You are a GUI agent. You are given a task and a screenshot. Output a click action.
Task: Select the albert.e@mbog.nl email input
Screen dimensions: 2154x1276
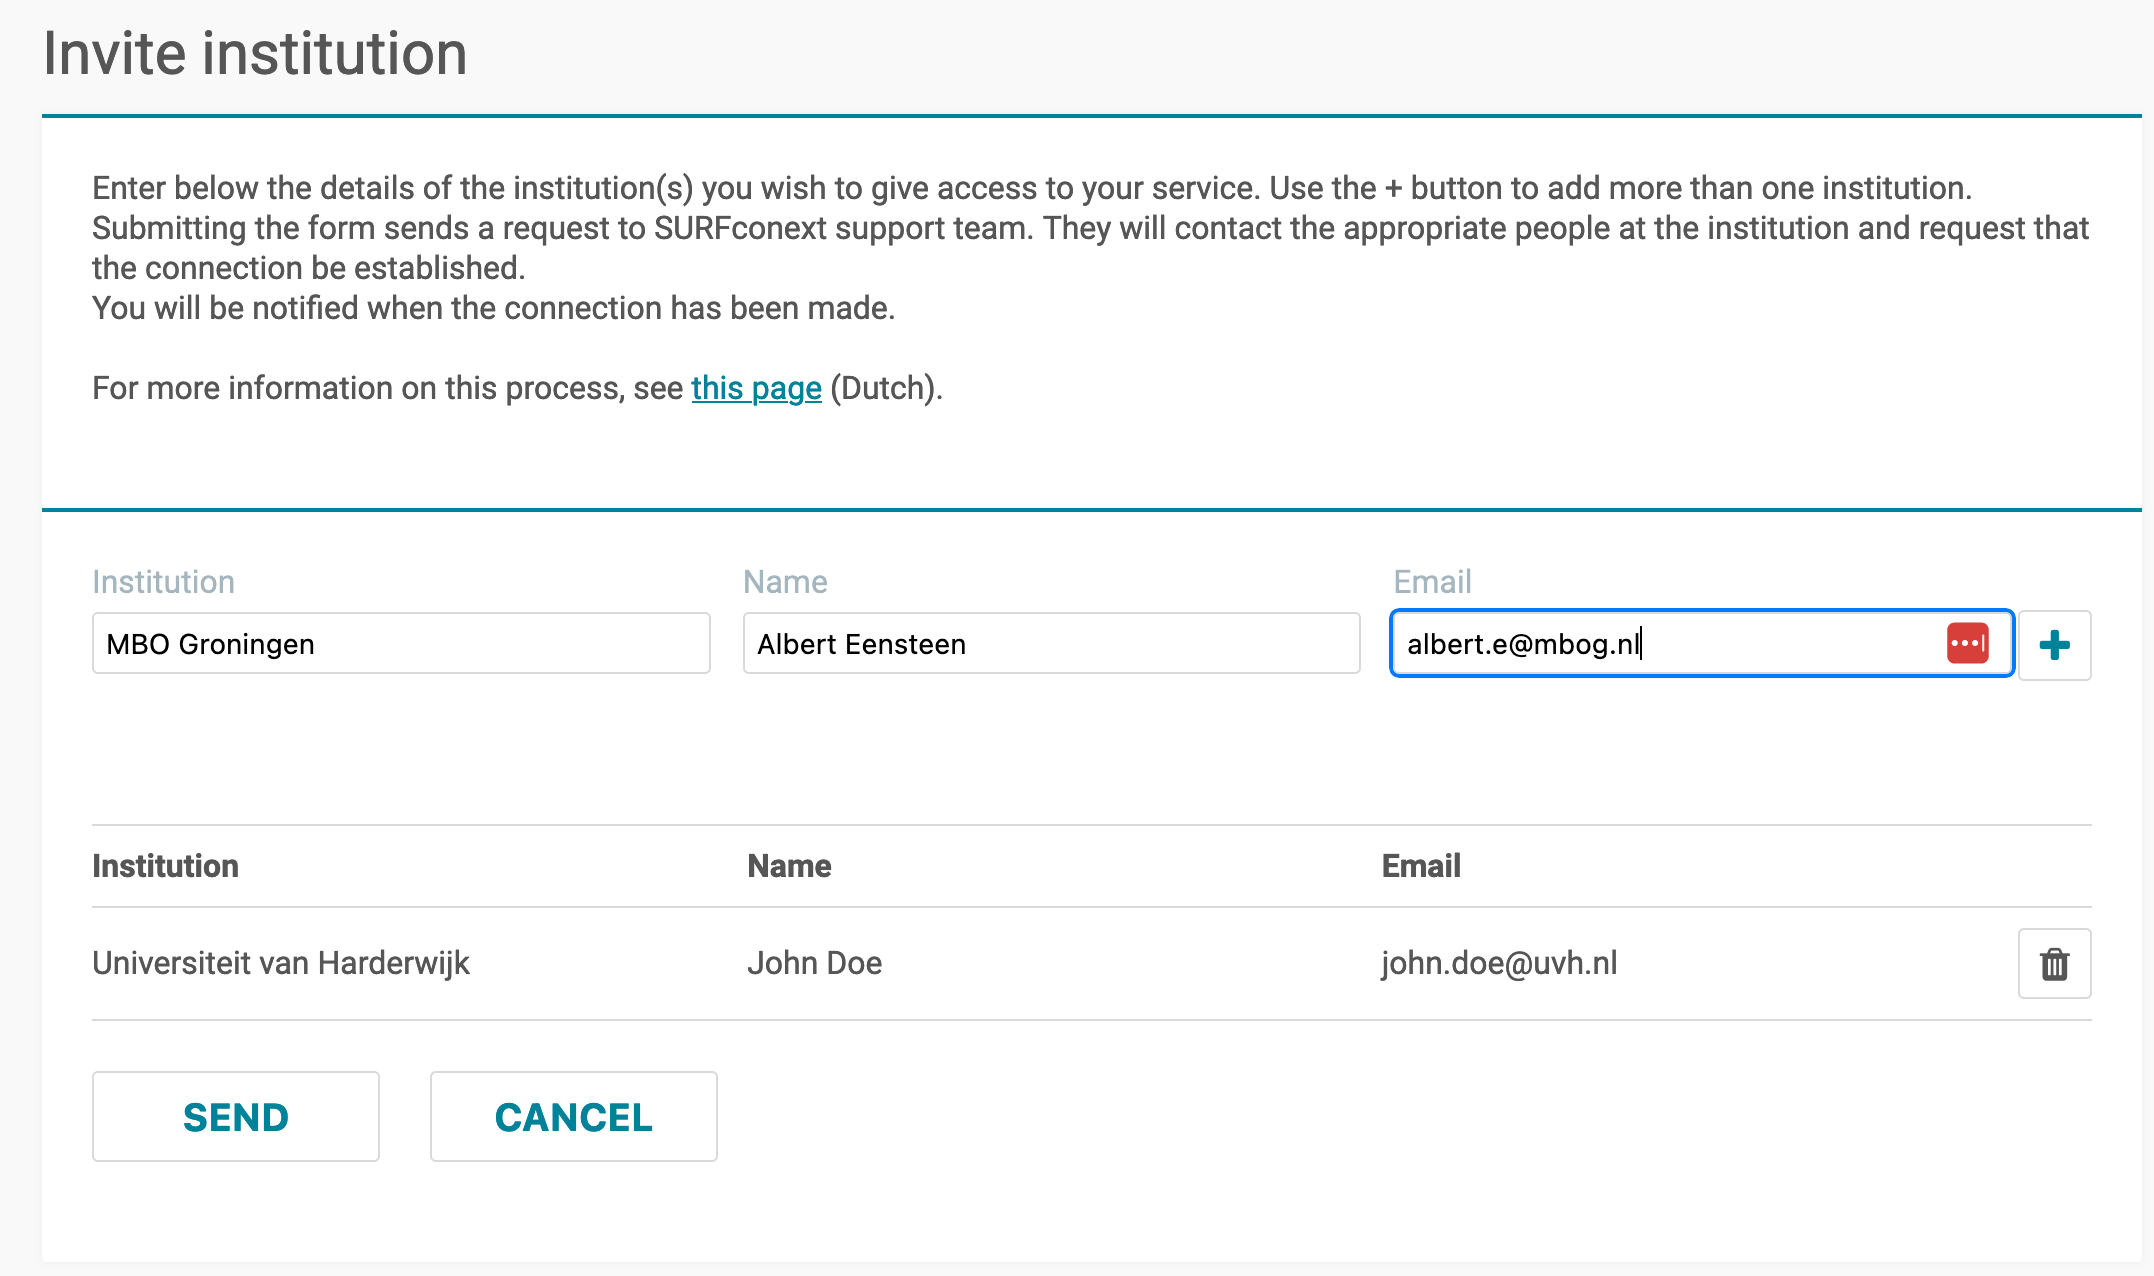point(1701,644)
